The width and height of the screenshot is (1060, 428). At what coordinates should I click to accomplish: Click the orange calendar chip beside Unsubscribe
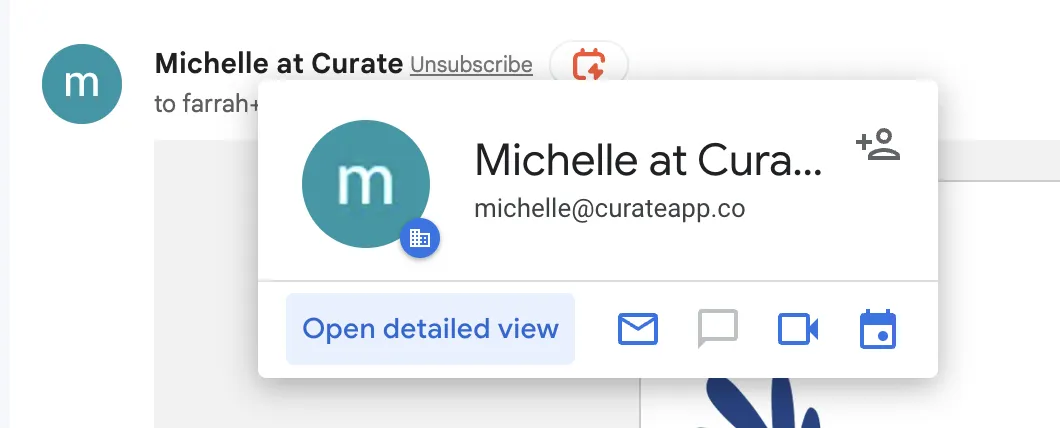588,65
